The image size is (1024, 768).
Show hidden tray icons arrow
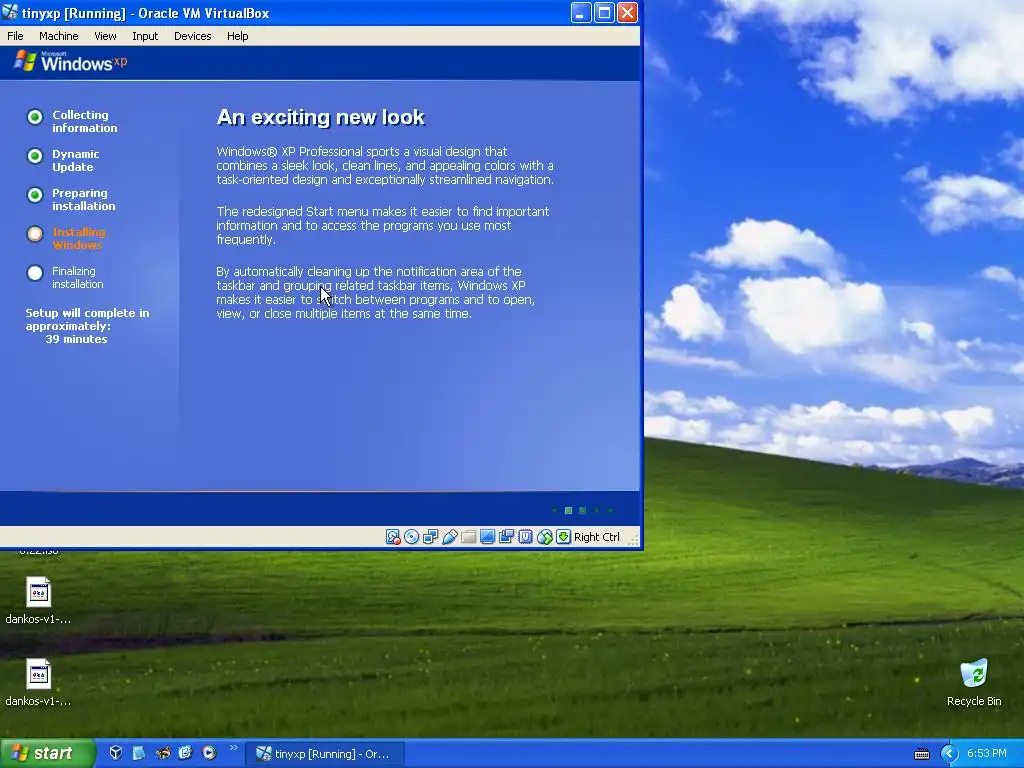(949, 754)
